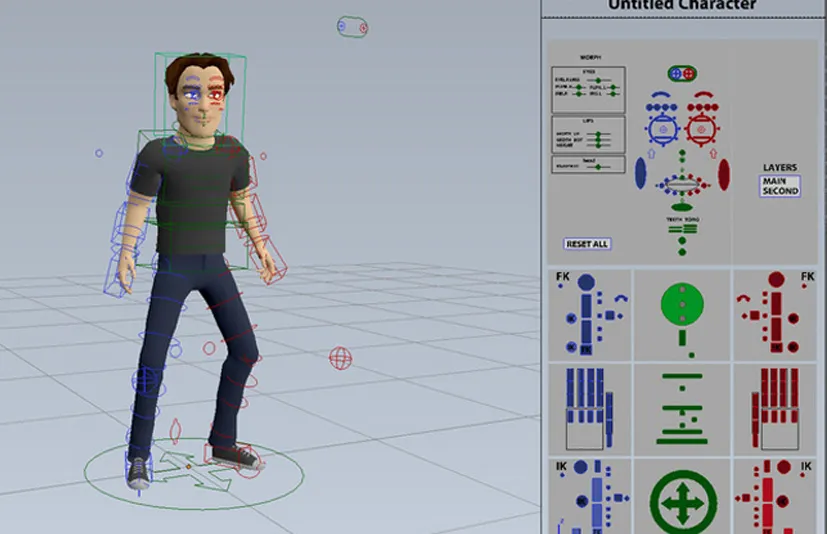Select the SECOND layer option
Screen dimensions: 827x534
pos(780,190)
